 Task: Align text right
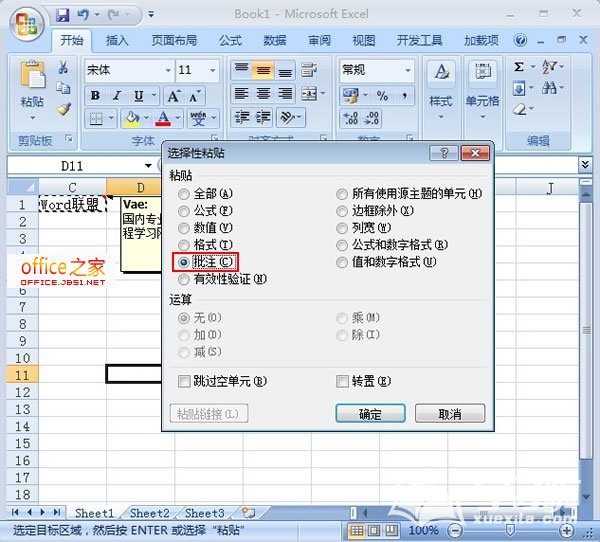[x=285, y=93]
